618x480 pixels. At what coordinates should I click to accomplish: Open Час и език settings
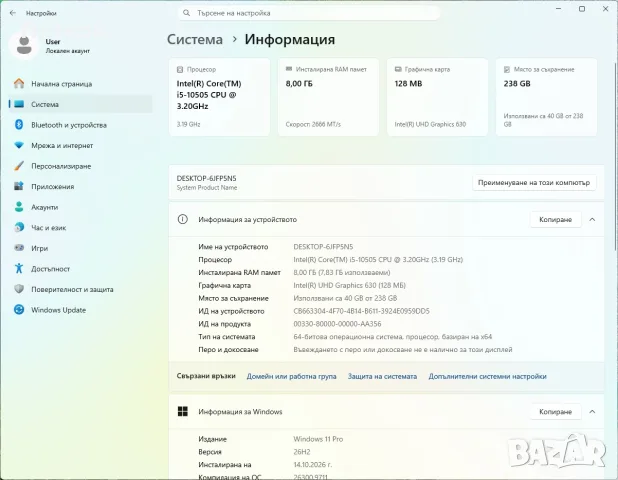(x=80, y=227)
